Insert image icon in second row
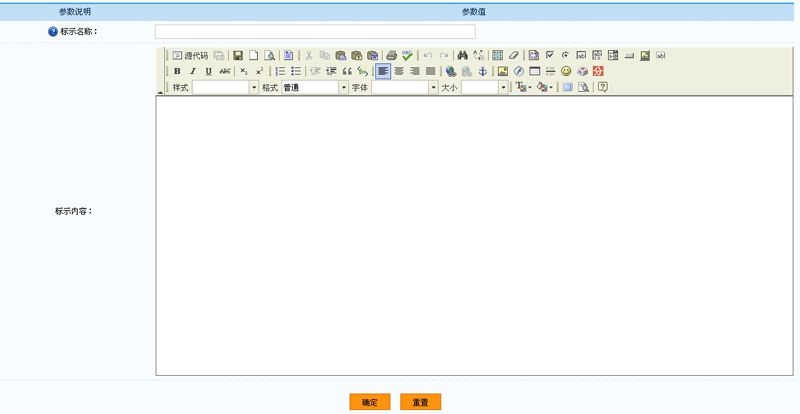800x414 pixels. tap(503, 71)
